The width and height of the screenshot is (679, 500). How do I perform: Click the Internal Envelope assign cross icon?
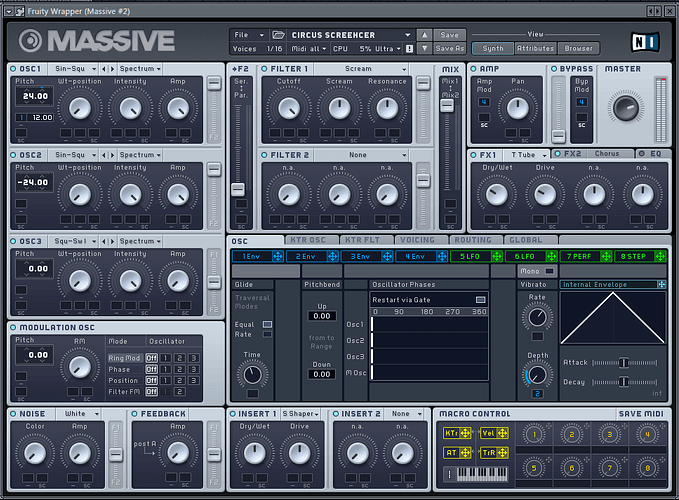click(x=661, y=284)
